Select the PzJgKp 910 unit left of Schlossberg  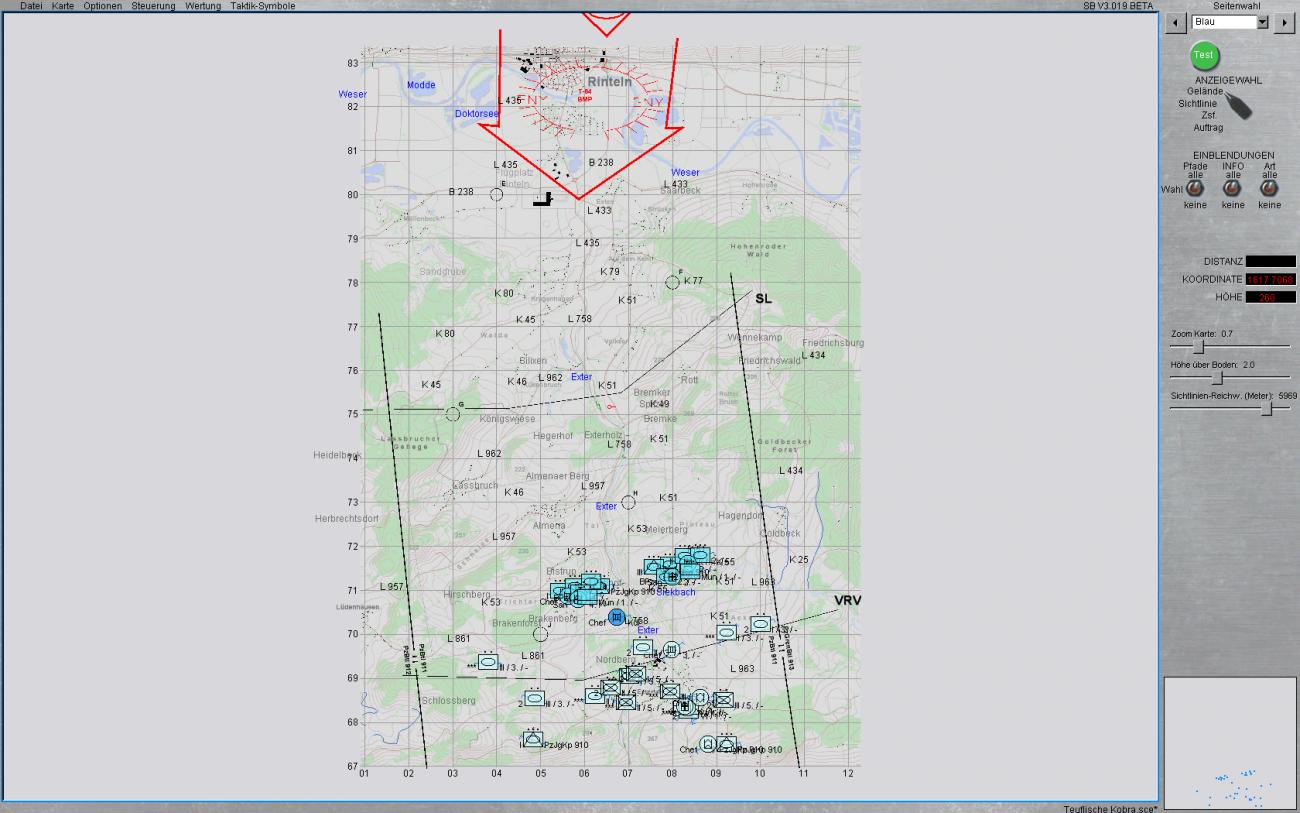click(x=533, y=739)
